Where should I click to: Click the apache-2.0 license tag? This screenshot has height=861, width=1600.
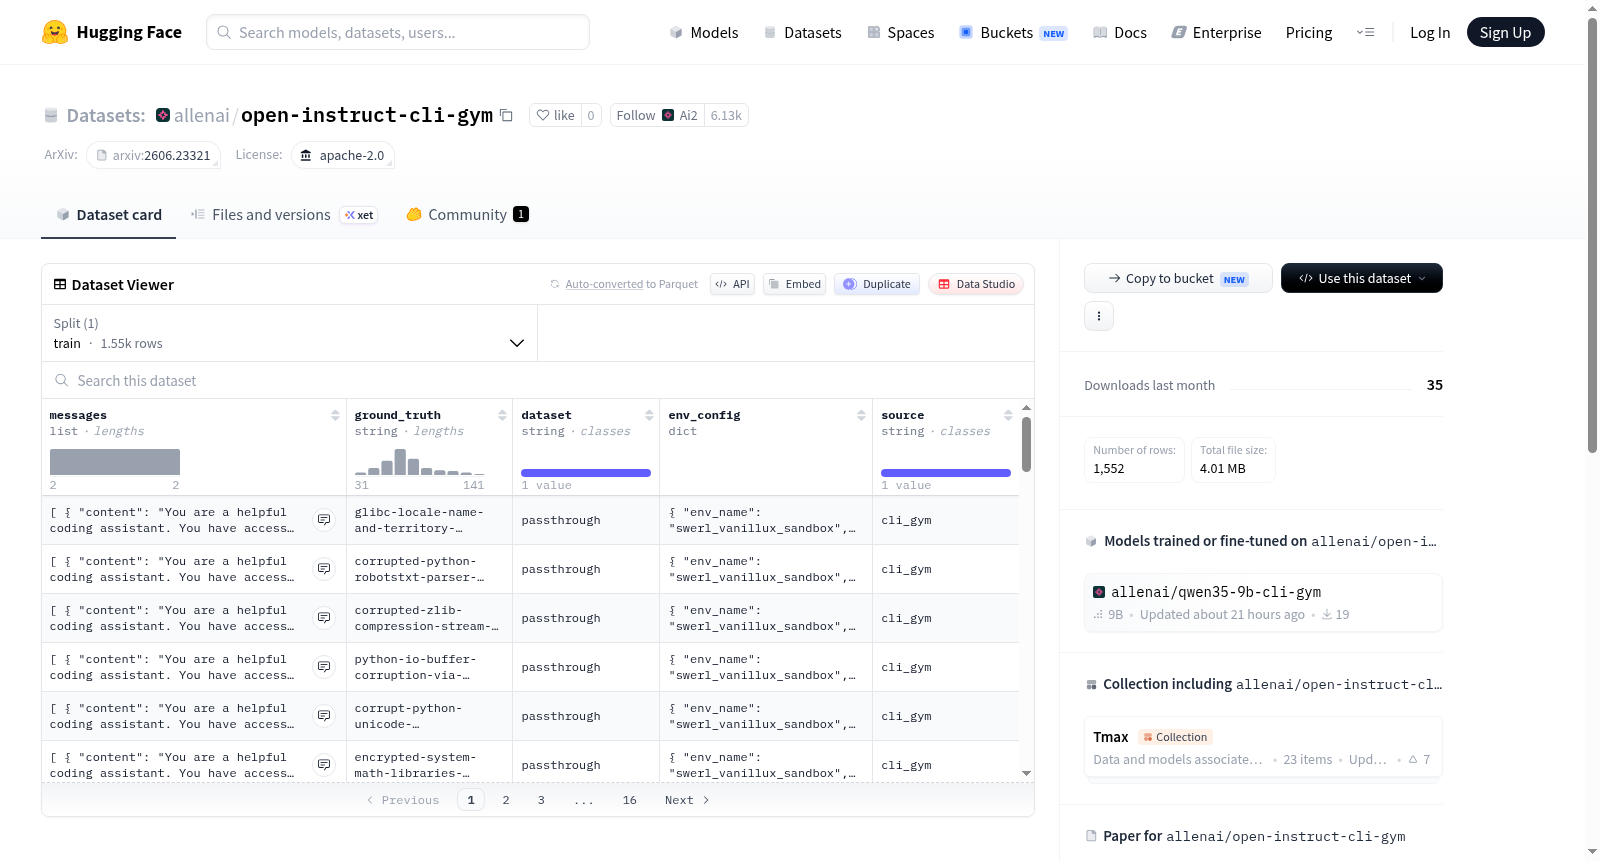[x=343, y=155]
